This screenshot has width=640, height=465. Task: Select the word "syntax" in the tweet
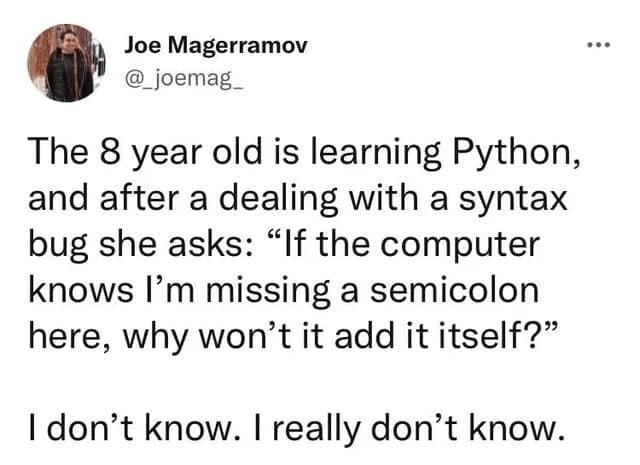tap(513, 201)
